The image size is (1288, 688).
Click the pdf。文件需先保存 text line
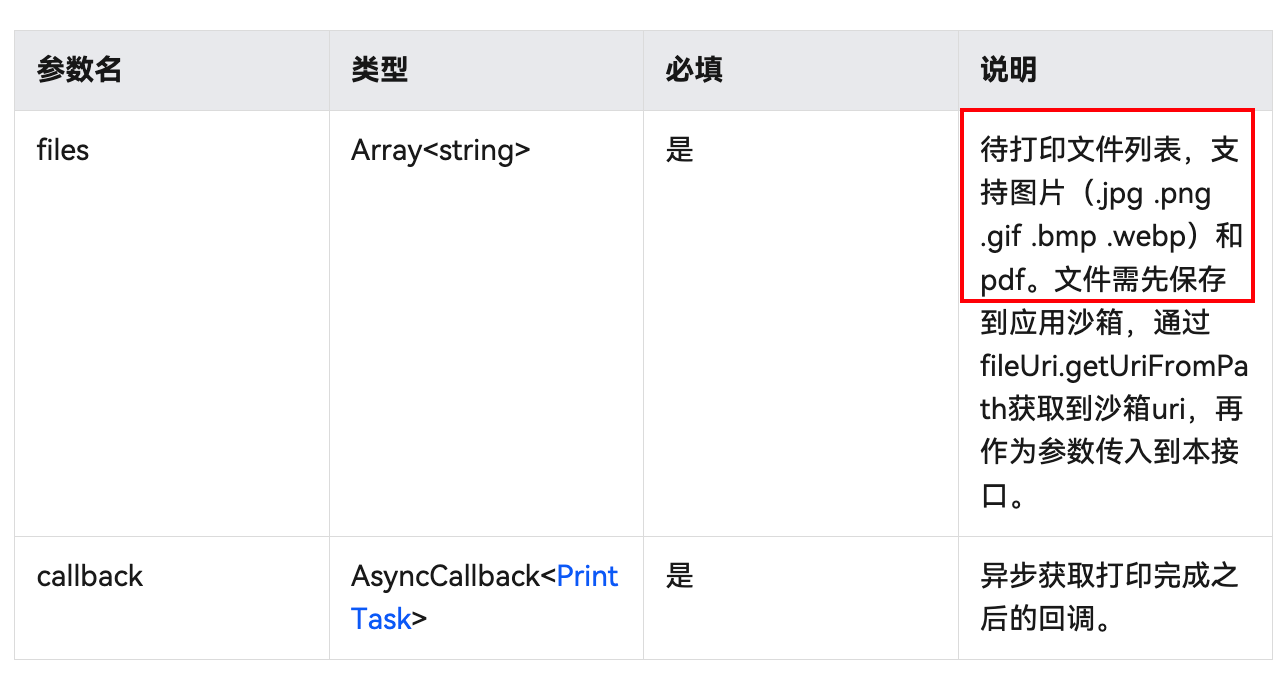(x=1103, y=280)
